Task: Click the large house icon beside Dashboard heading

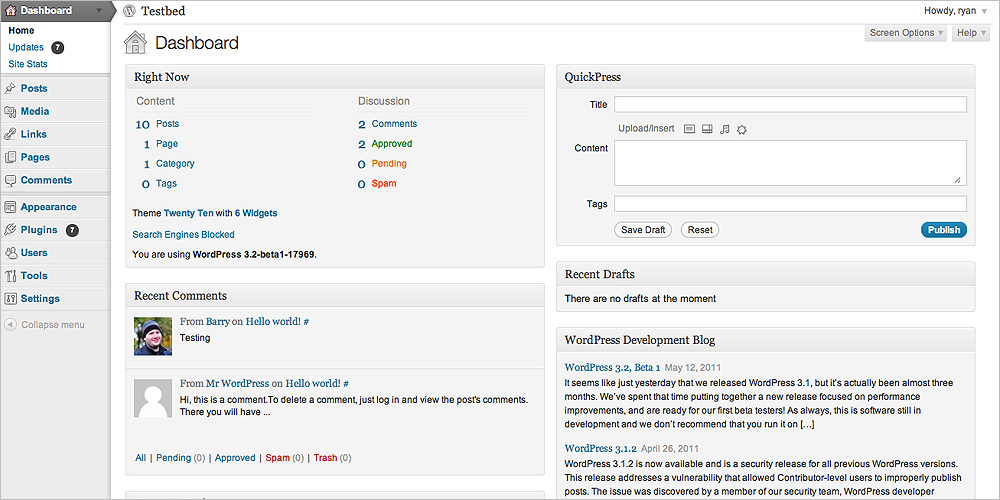Action: (x=135, y=43)
